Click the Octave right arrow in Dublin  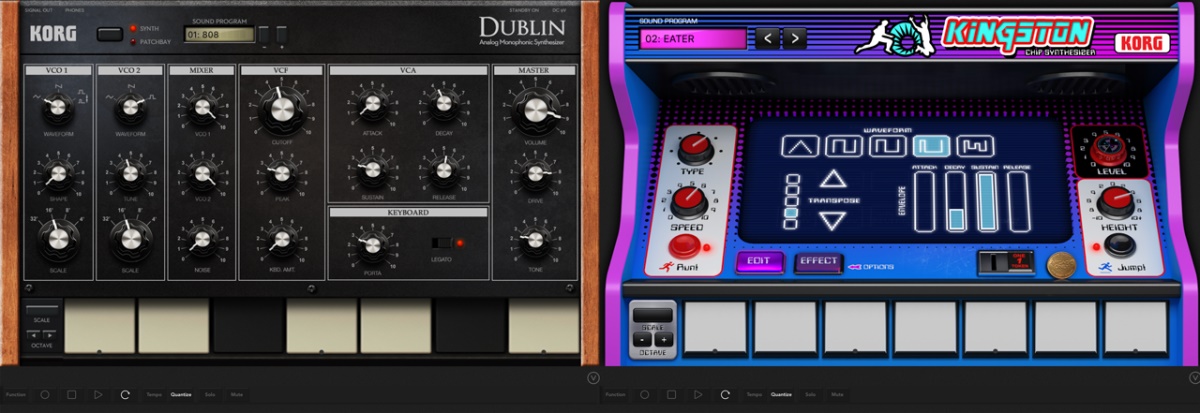(50, 335)
